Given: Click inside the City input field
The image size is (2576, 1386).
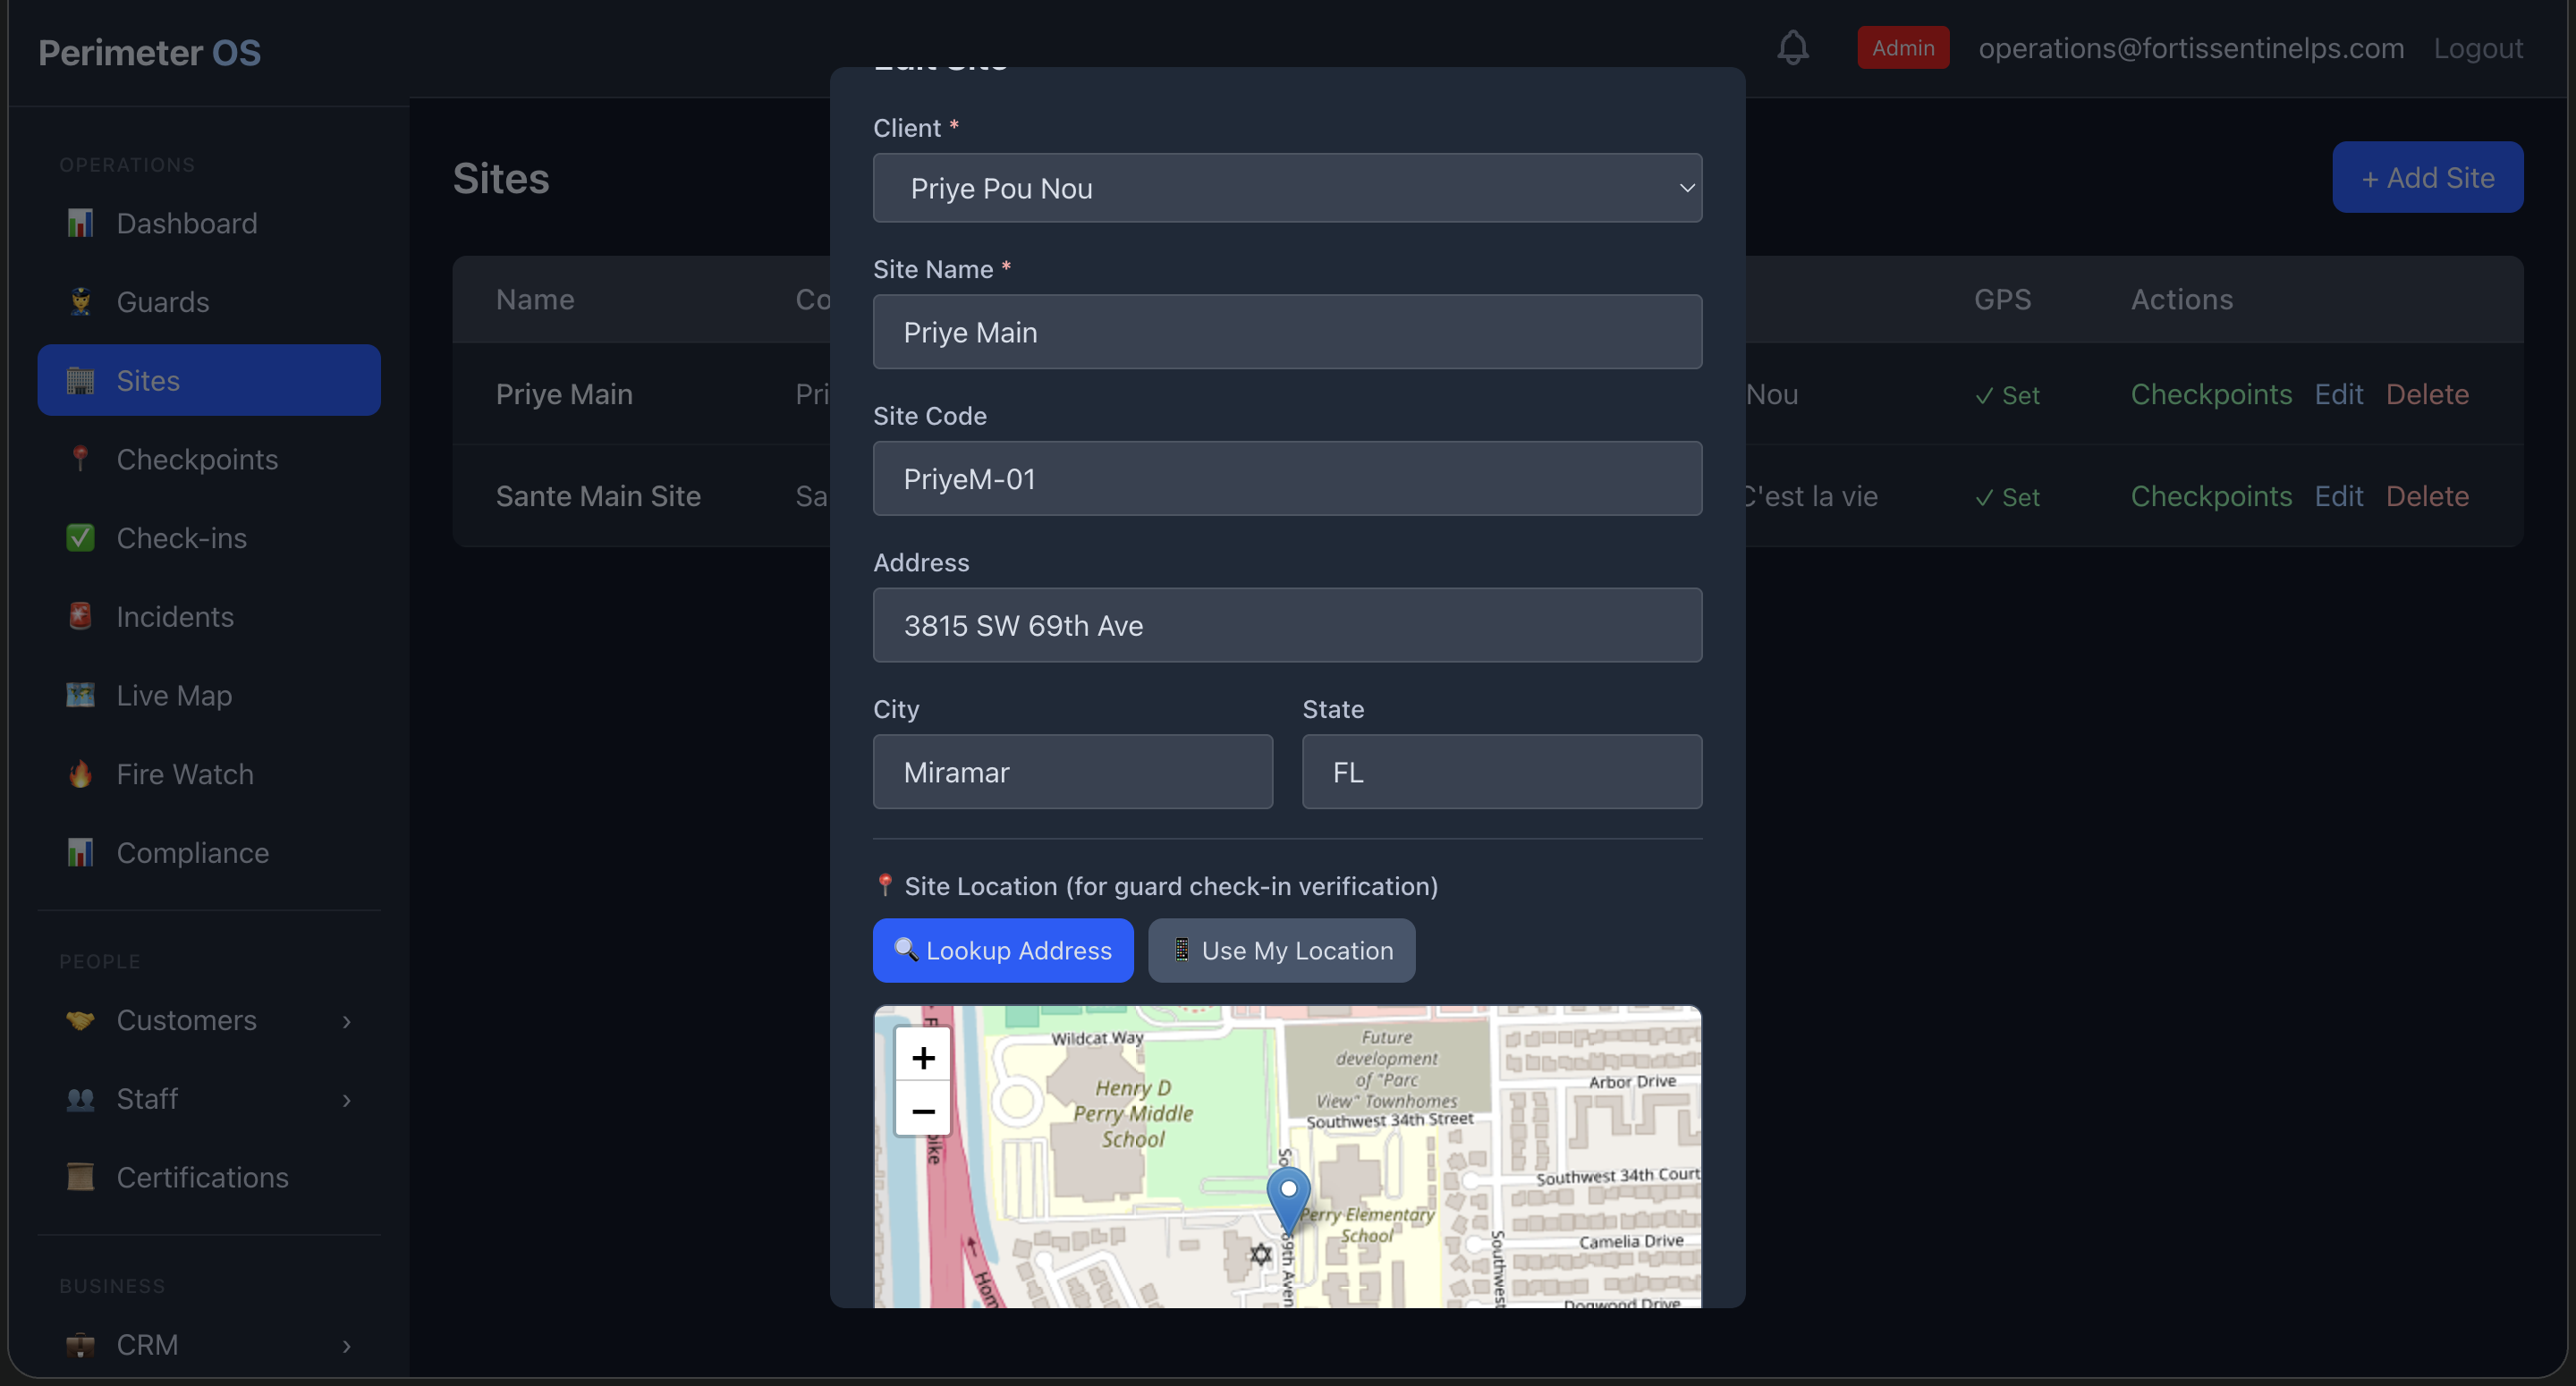Looking at the screenshot, I should click(x=1071, y=771).
